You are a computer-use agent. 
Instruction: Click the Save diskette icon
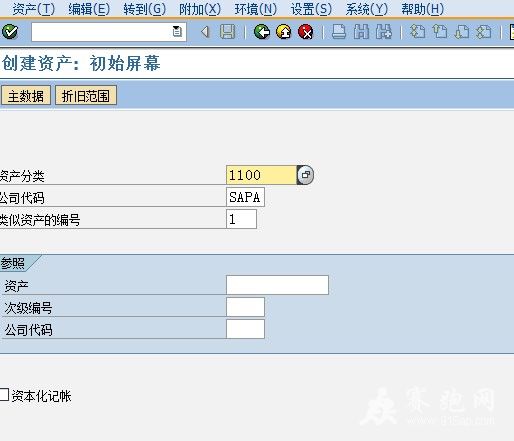coord(227,32)
